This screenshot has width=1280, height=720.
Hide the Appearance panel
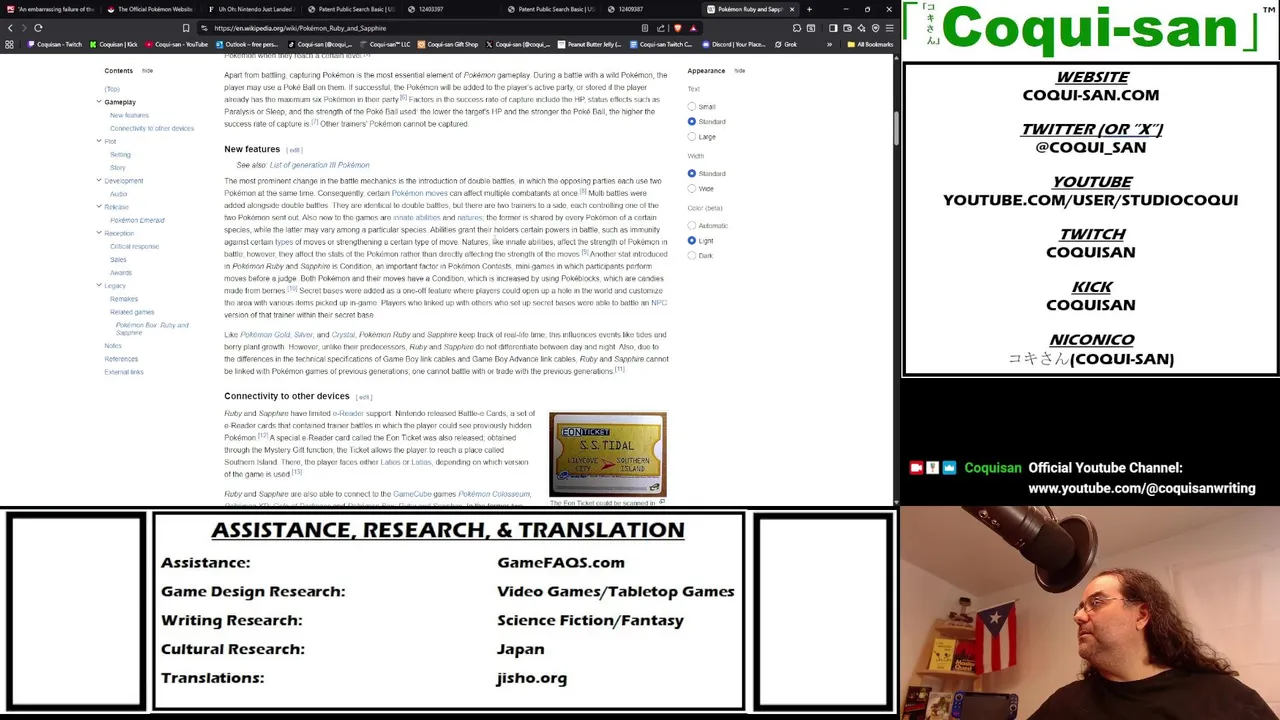click(x=739, y=71)
